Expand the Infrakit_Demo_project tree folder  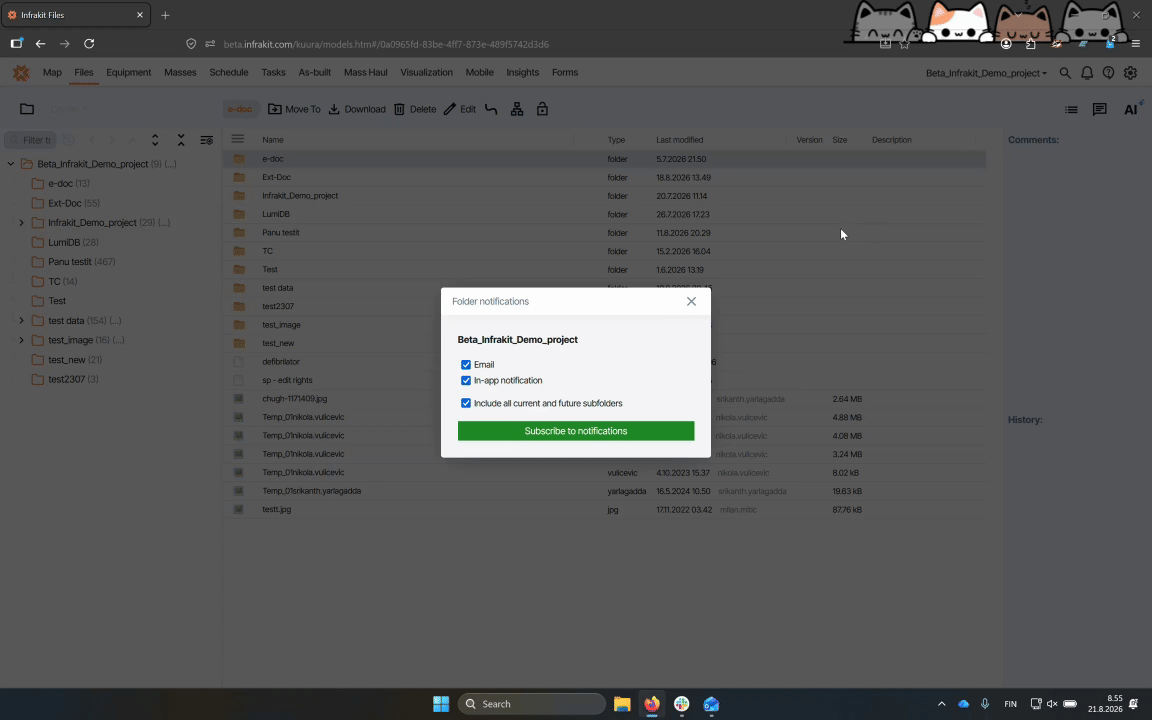point(21,223)
